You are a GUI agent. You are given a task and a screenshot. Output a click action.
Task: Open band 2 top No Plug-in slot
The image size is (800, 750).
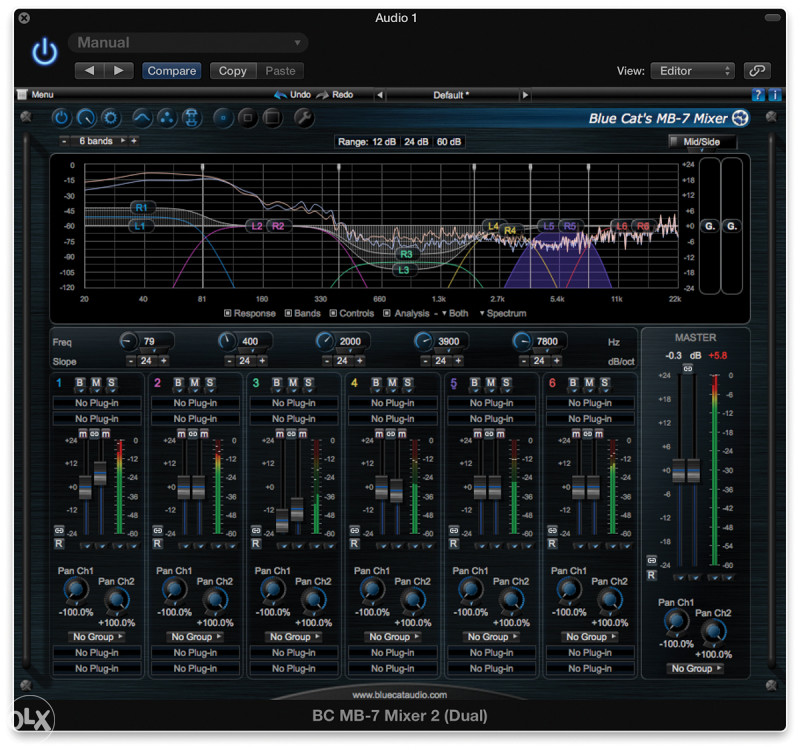[195, 403]
